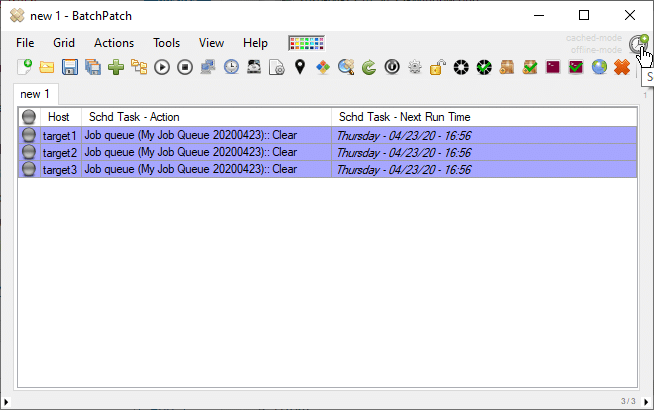This screenshot has height=410, width=654.
Task: Switch to the 'new 1' grid tab
Action: pyautogui.click(x=35, y=94)
